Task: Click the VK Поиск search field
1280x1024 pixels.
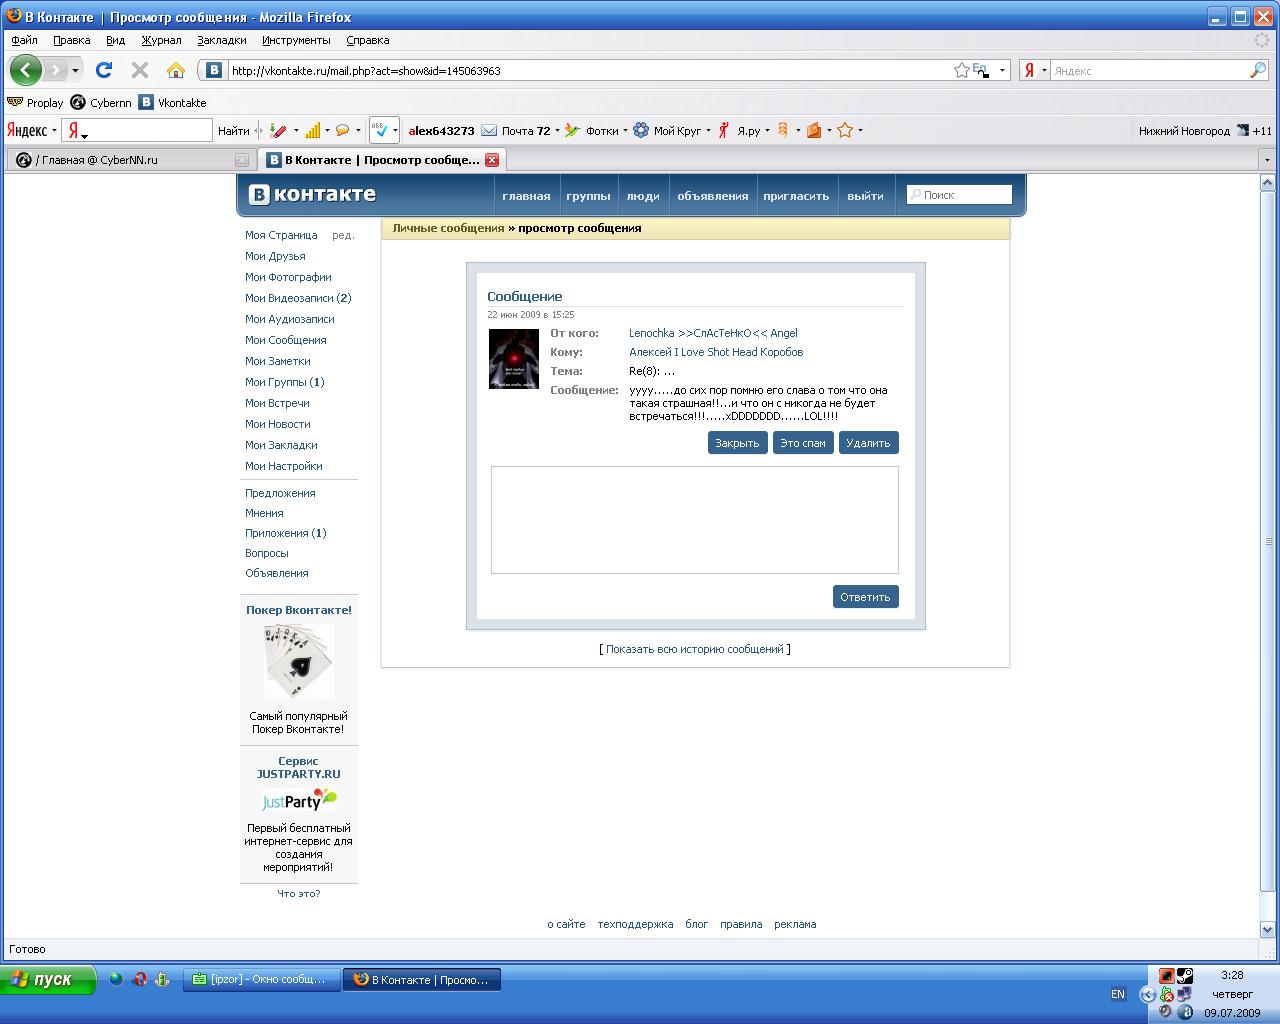Action: click(x=959, y=195)
